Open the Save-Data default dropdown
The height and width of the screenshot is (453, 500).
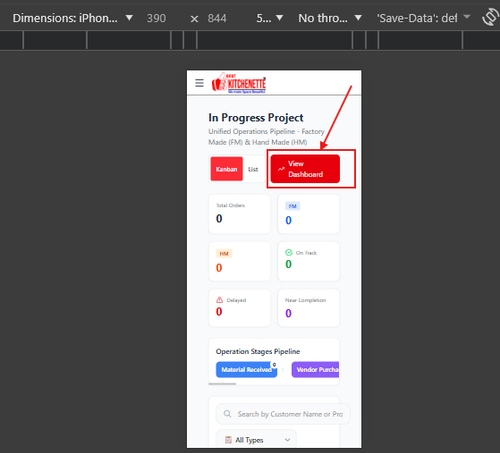(423, 18)
